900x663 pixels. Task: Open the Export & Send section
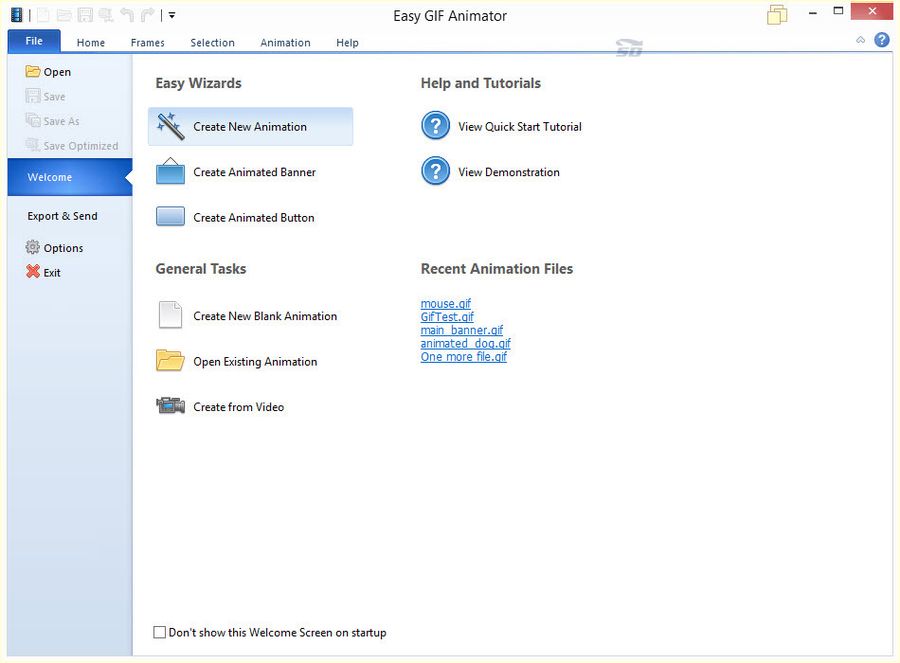63,216
